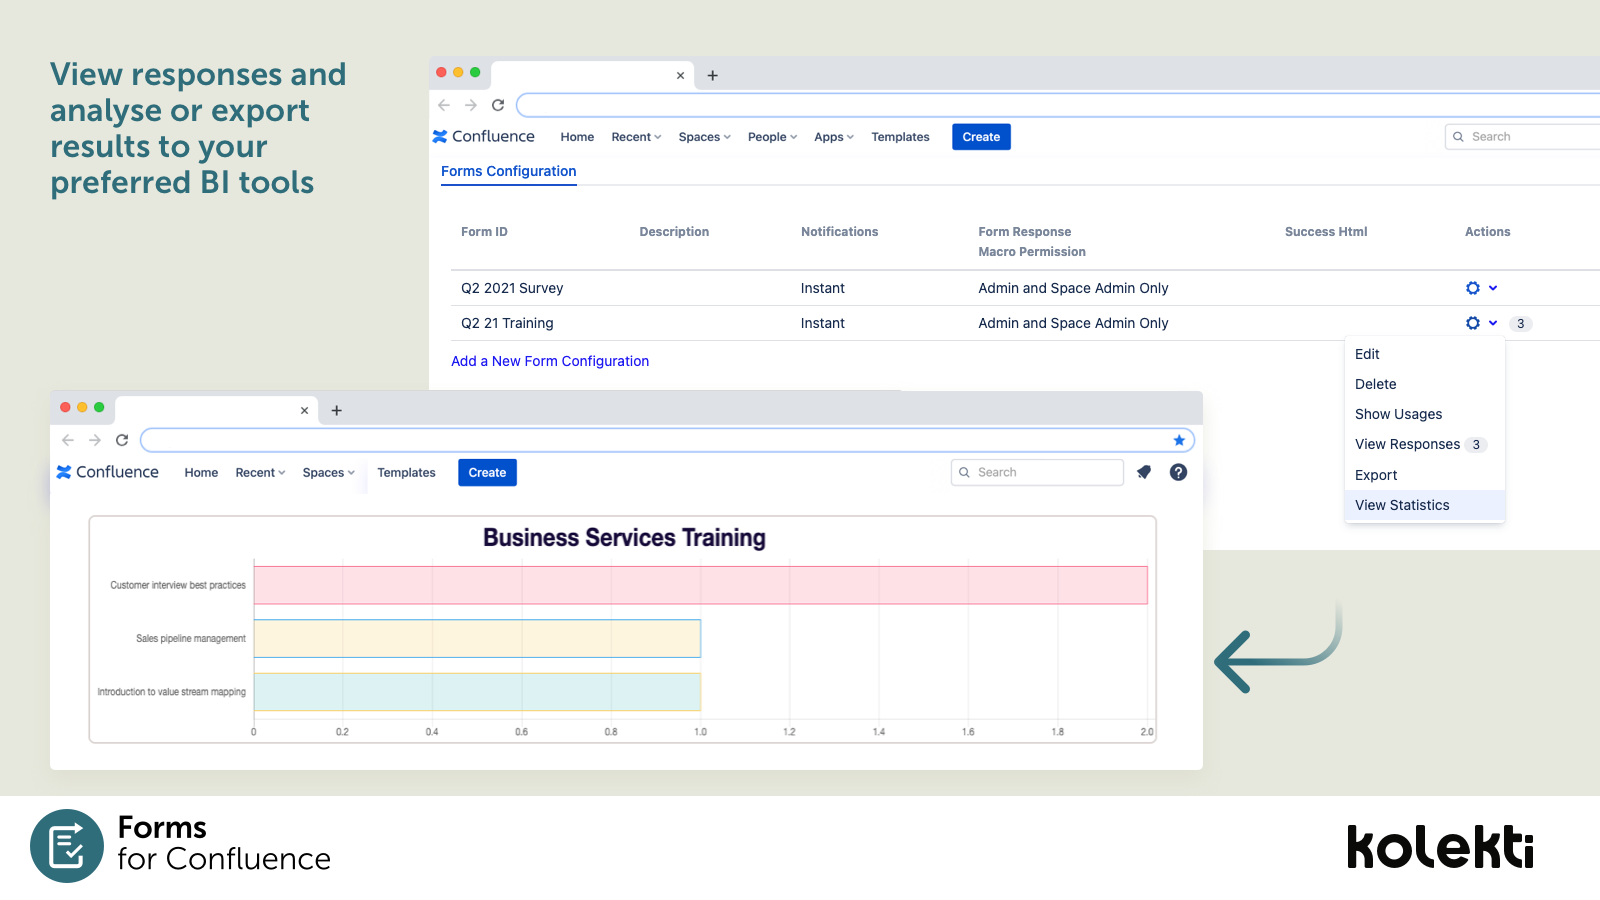Expand Recent menu in front window
Image resolution: width=1600 pixels, height=900 pixels.
point(261,473)
